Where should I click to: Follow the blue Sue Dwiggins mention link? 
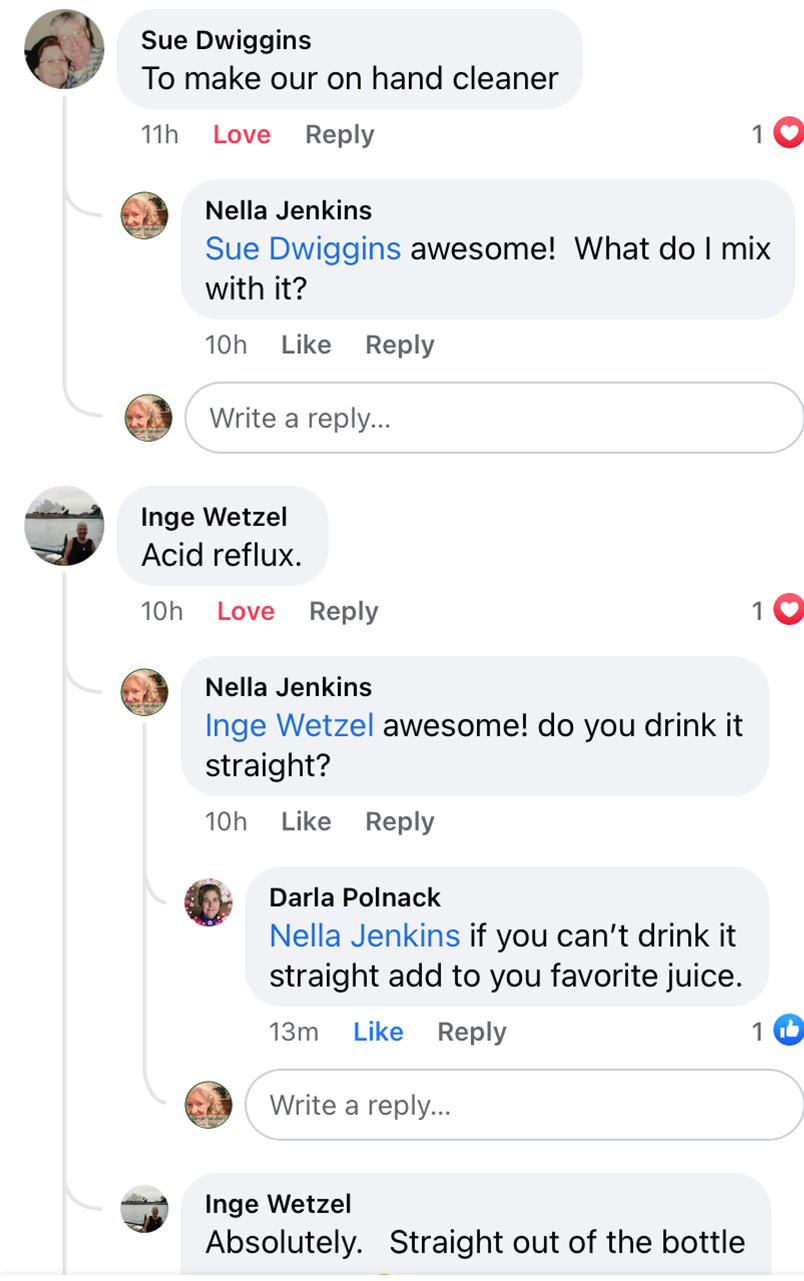(x=303, y=248)
